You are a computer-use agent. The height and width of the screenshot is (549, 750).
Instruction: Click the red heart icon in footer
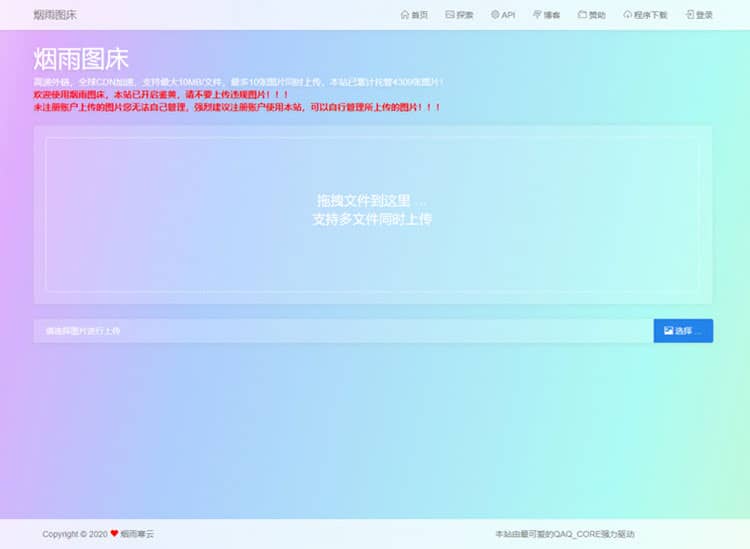(x=114, y=533)
